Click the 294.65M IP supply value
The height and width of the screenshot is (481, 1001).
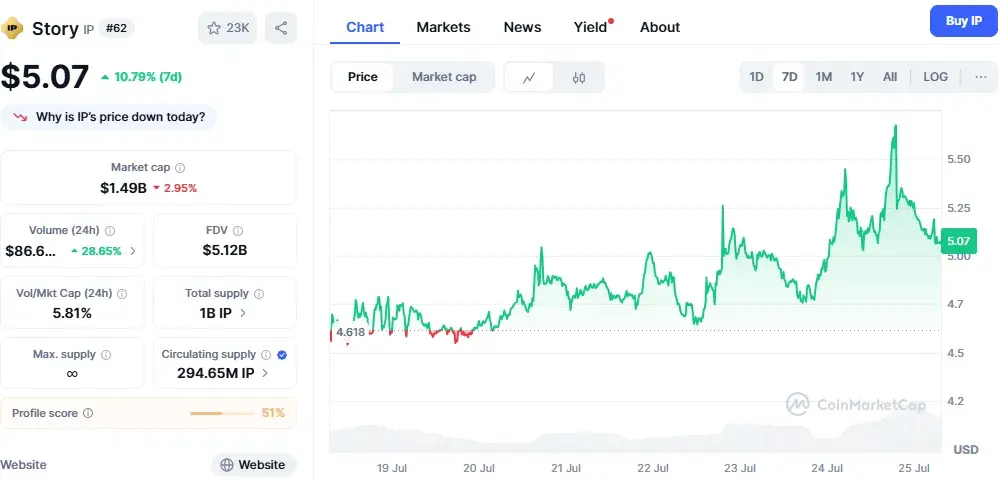pos(216,374)
